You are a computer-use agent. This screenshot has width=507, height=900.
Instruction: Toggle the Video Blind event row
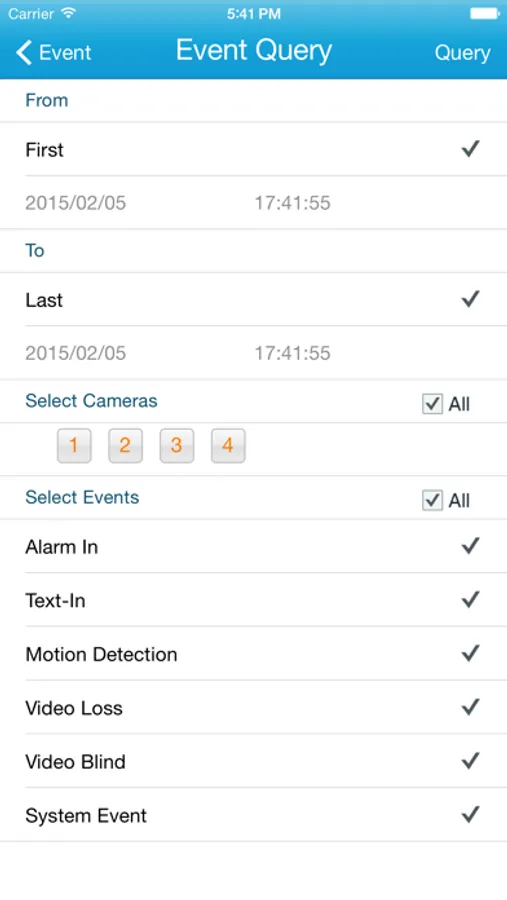253,761
